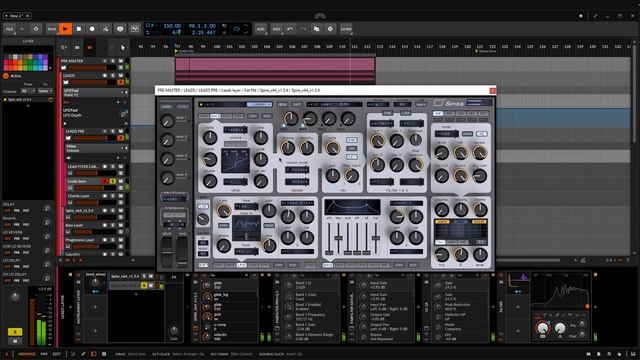Viewport: 640px width, 360px height.
Task: Toggle automation write icon in transport
Action: coord(106,29)
